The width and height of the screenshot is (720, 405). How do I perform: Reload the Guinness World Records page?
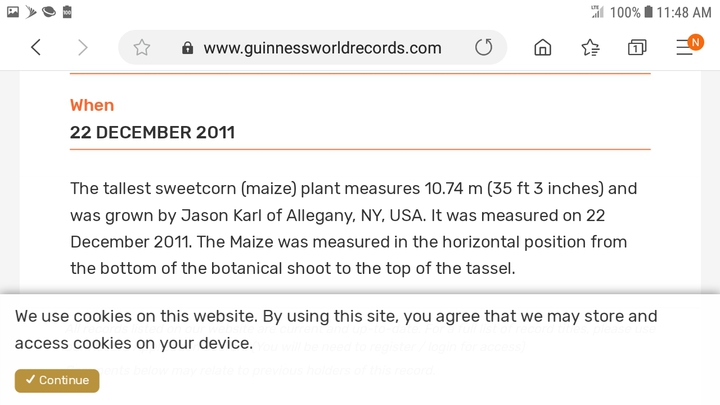[x=484, y=47]
